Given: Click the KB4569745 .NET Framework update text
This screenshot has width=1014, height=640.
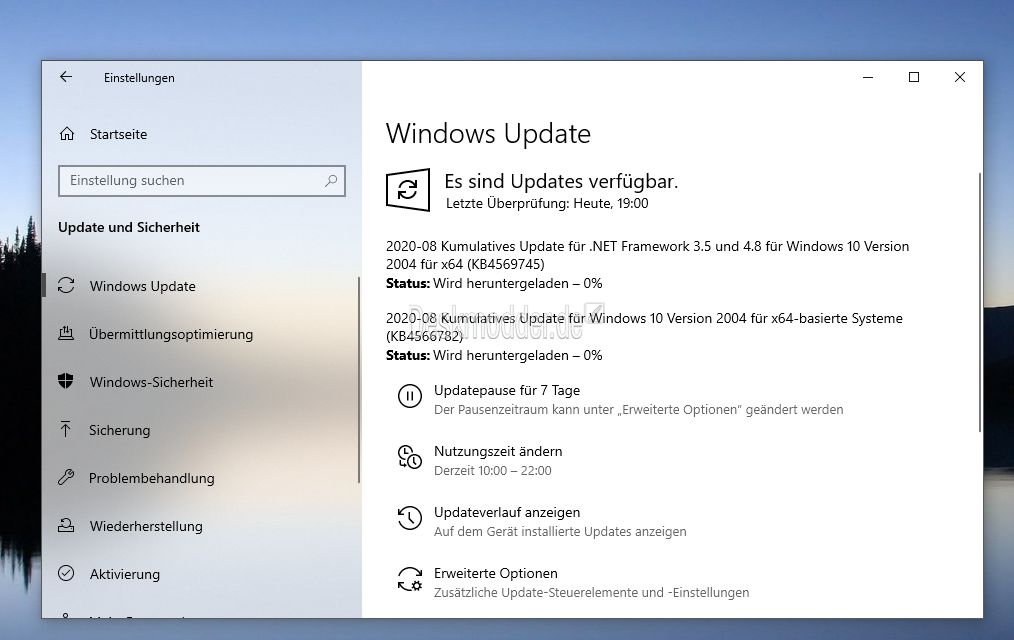Looking at the screenshot, I should 647,255.
